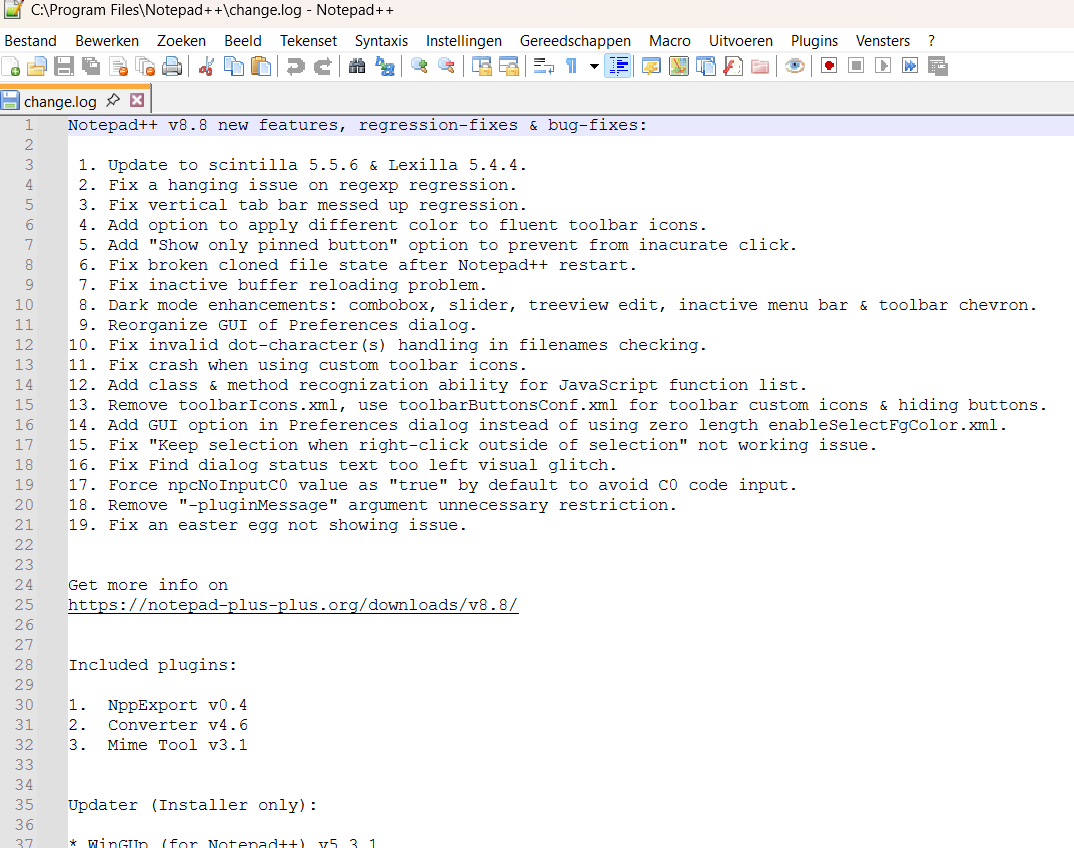Open Find with the binoculars icon
1074x848 pixels.
(357, 66)
